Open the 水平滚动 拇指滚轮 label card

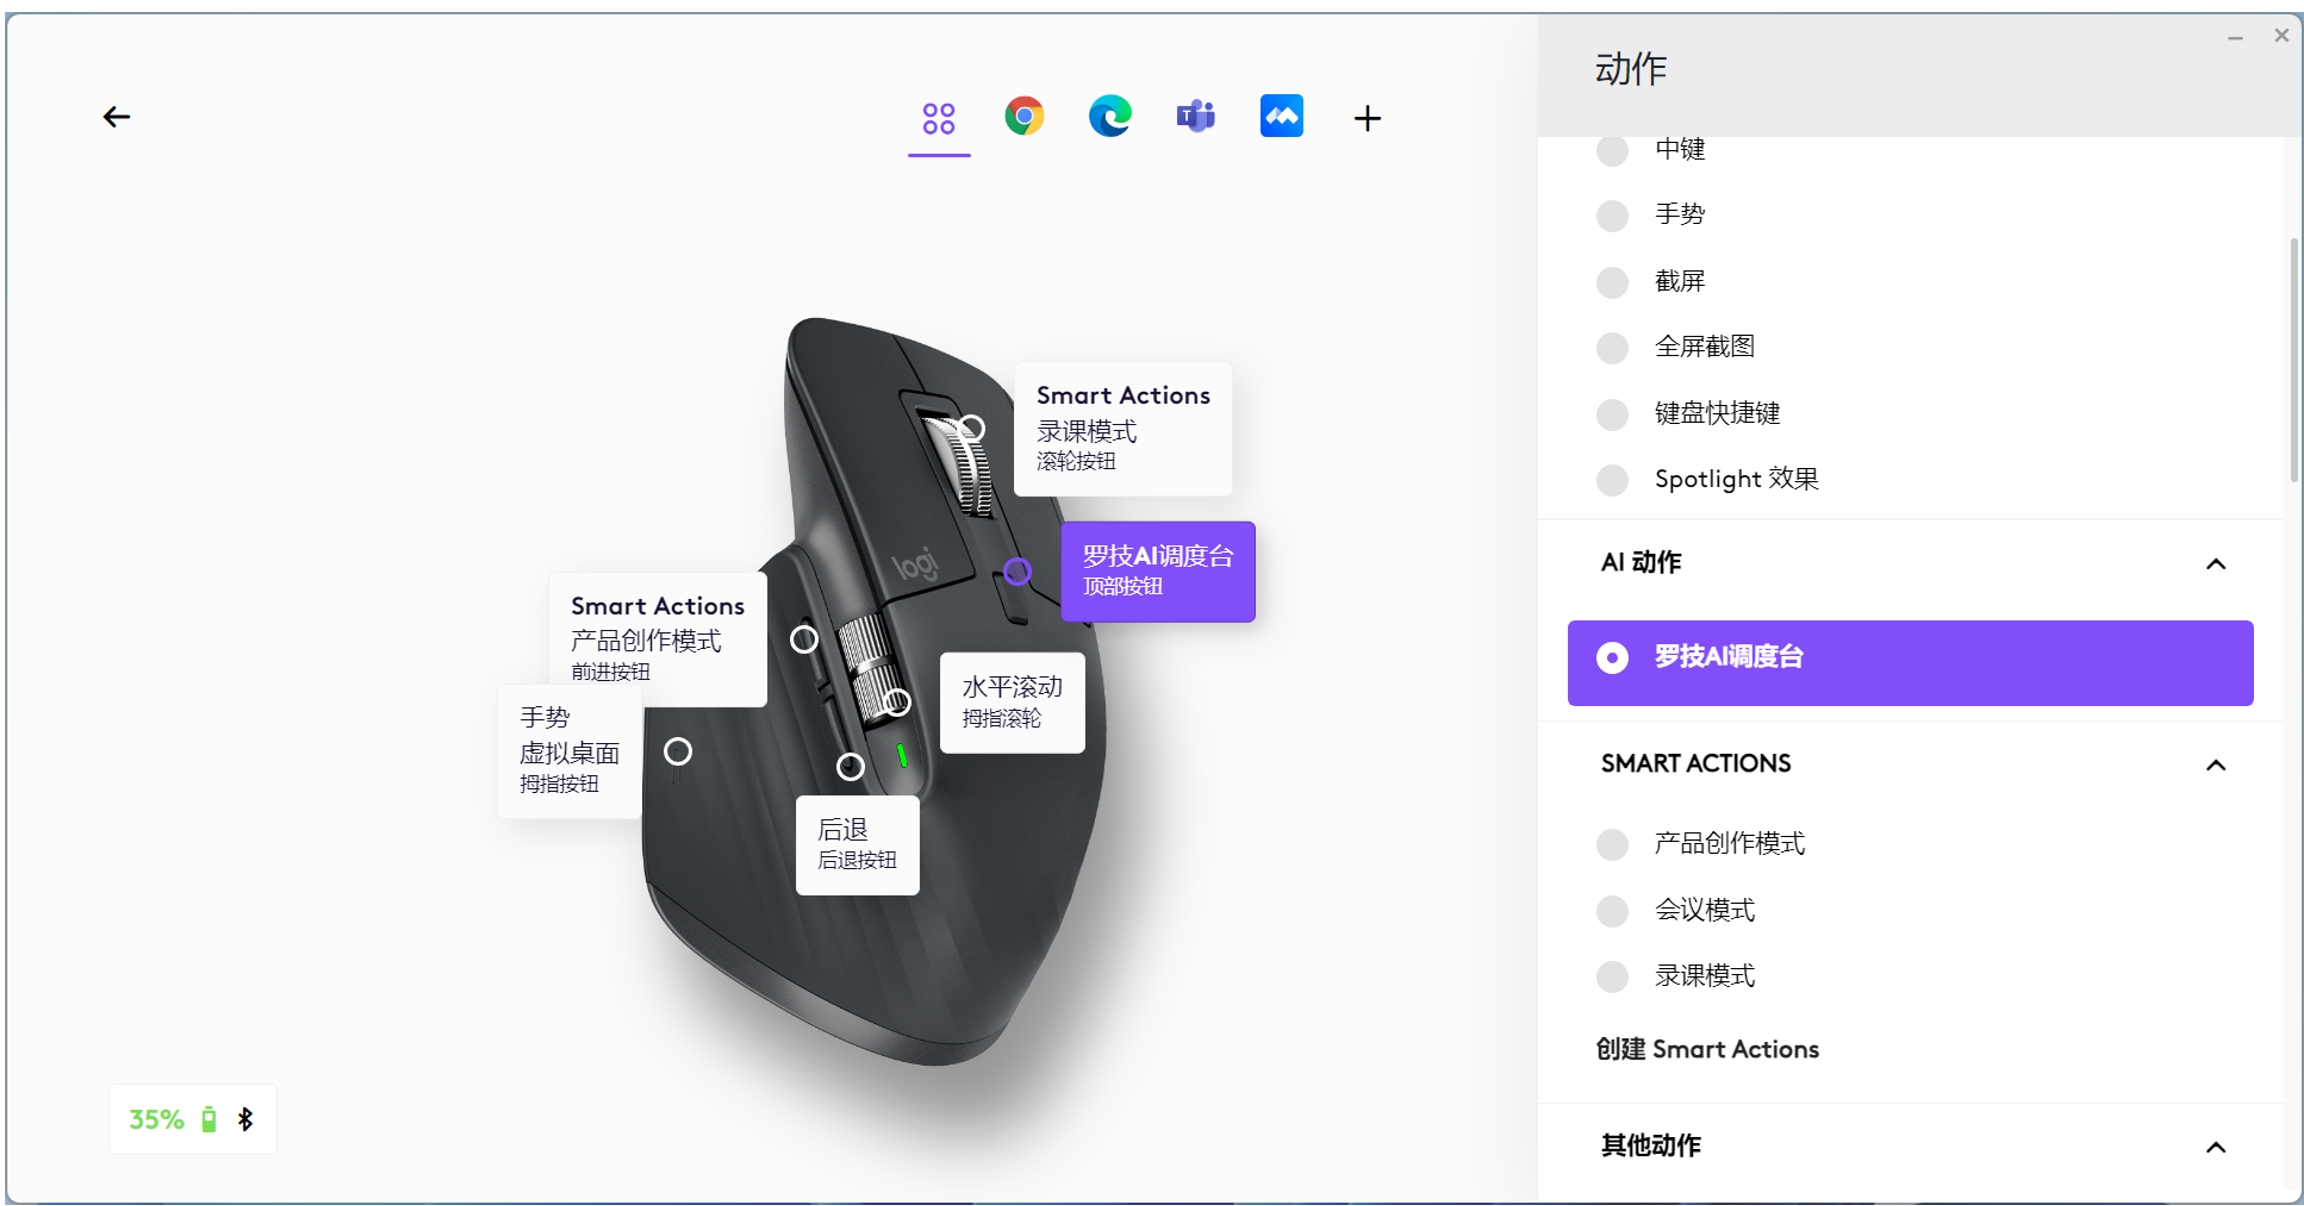pyautogui.click(x=1012, y=702)
